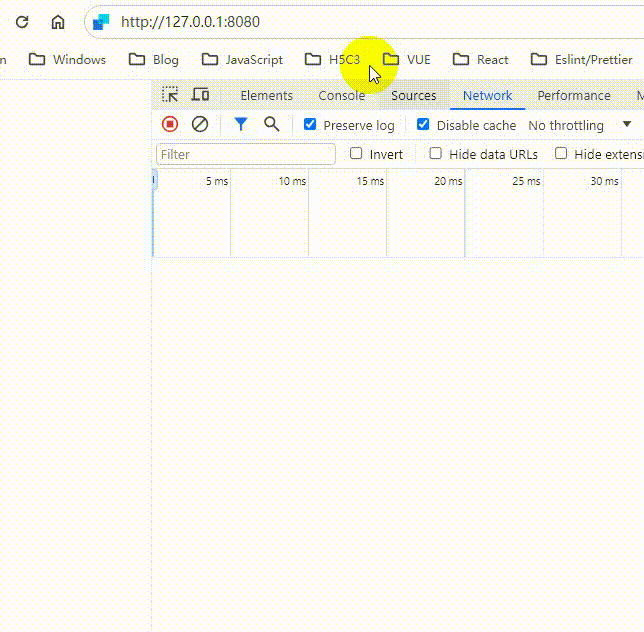
Task: Open the JavaScript bookmarks folder
Action: coord(242,60)
